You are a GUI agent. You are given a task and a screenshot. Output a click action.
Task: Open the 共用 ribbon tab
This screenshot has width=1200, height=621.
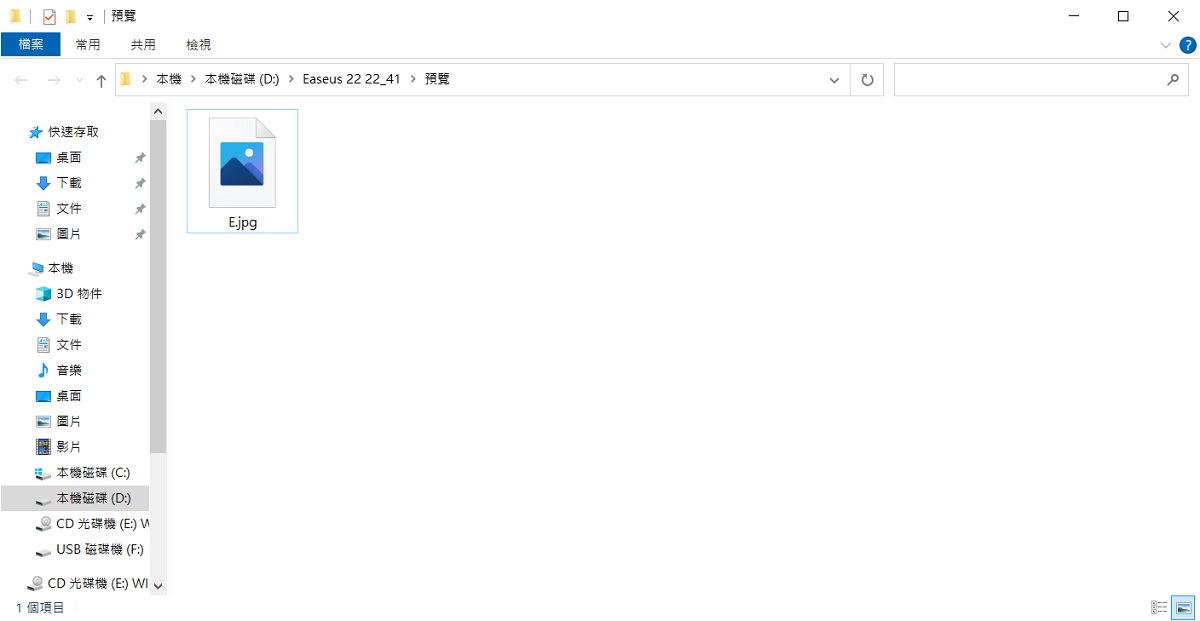(x=143, y=44)
